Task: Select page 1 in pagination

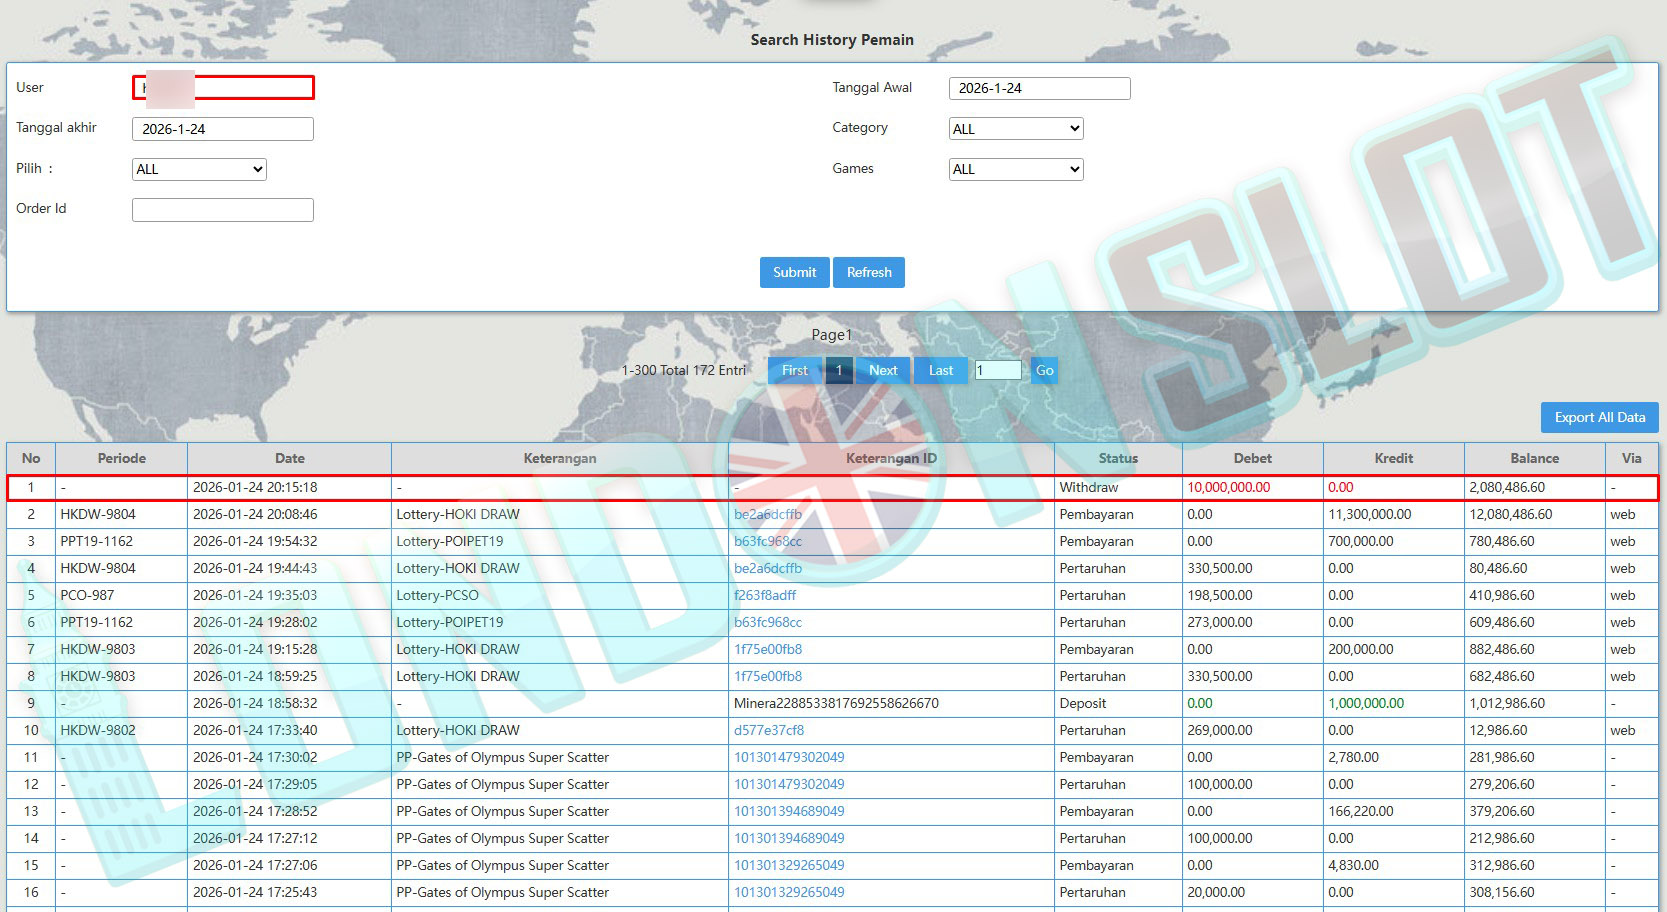Action: (839, 370)
